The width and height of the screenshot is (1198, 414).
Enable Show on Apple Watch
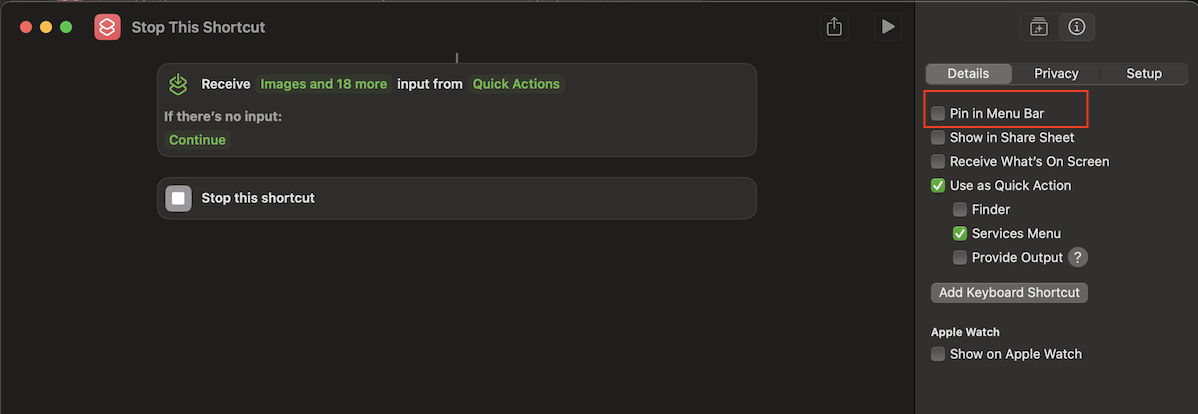point(938,354)
